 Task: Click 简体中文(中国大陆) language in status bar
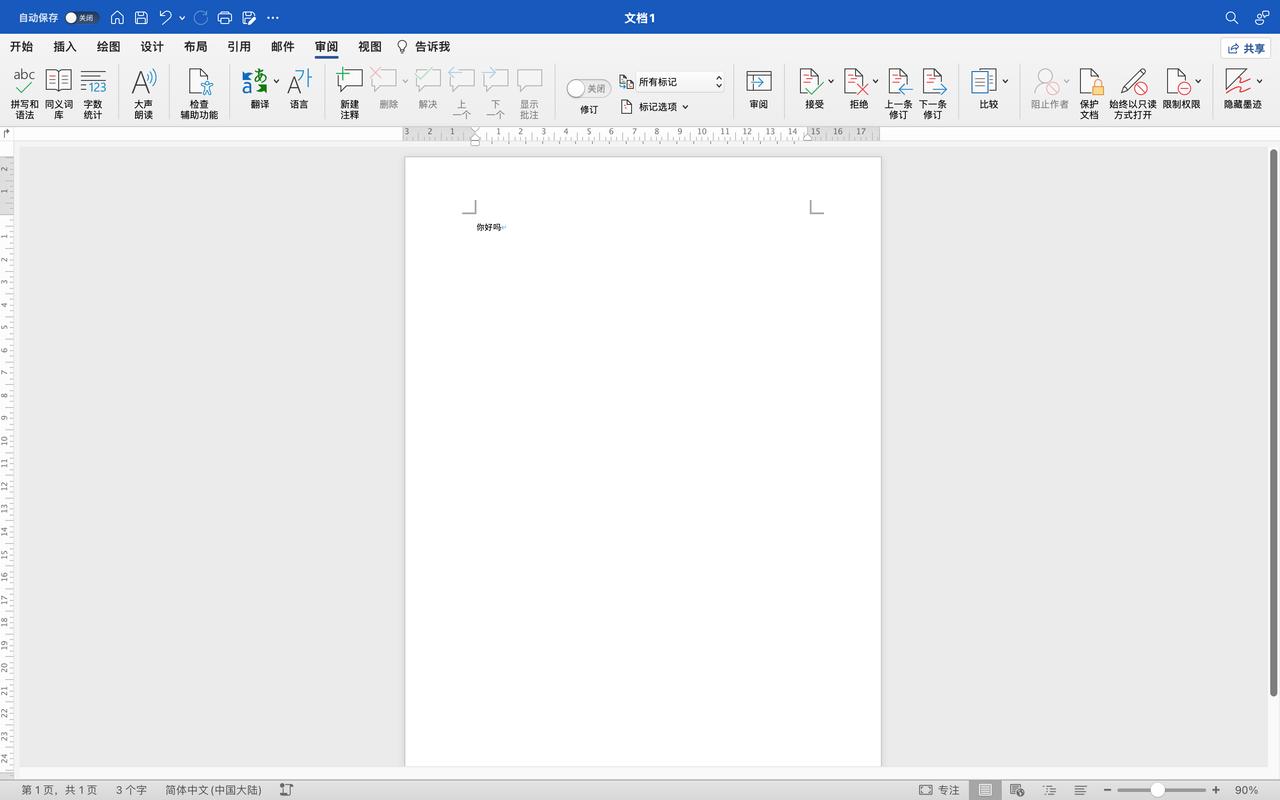coord(213,790)
